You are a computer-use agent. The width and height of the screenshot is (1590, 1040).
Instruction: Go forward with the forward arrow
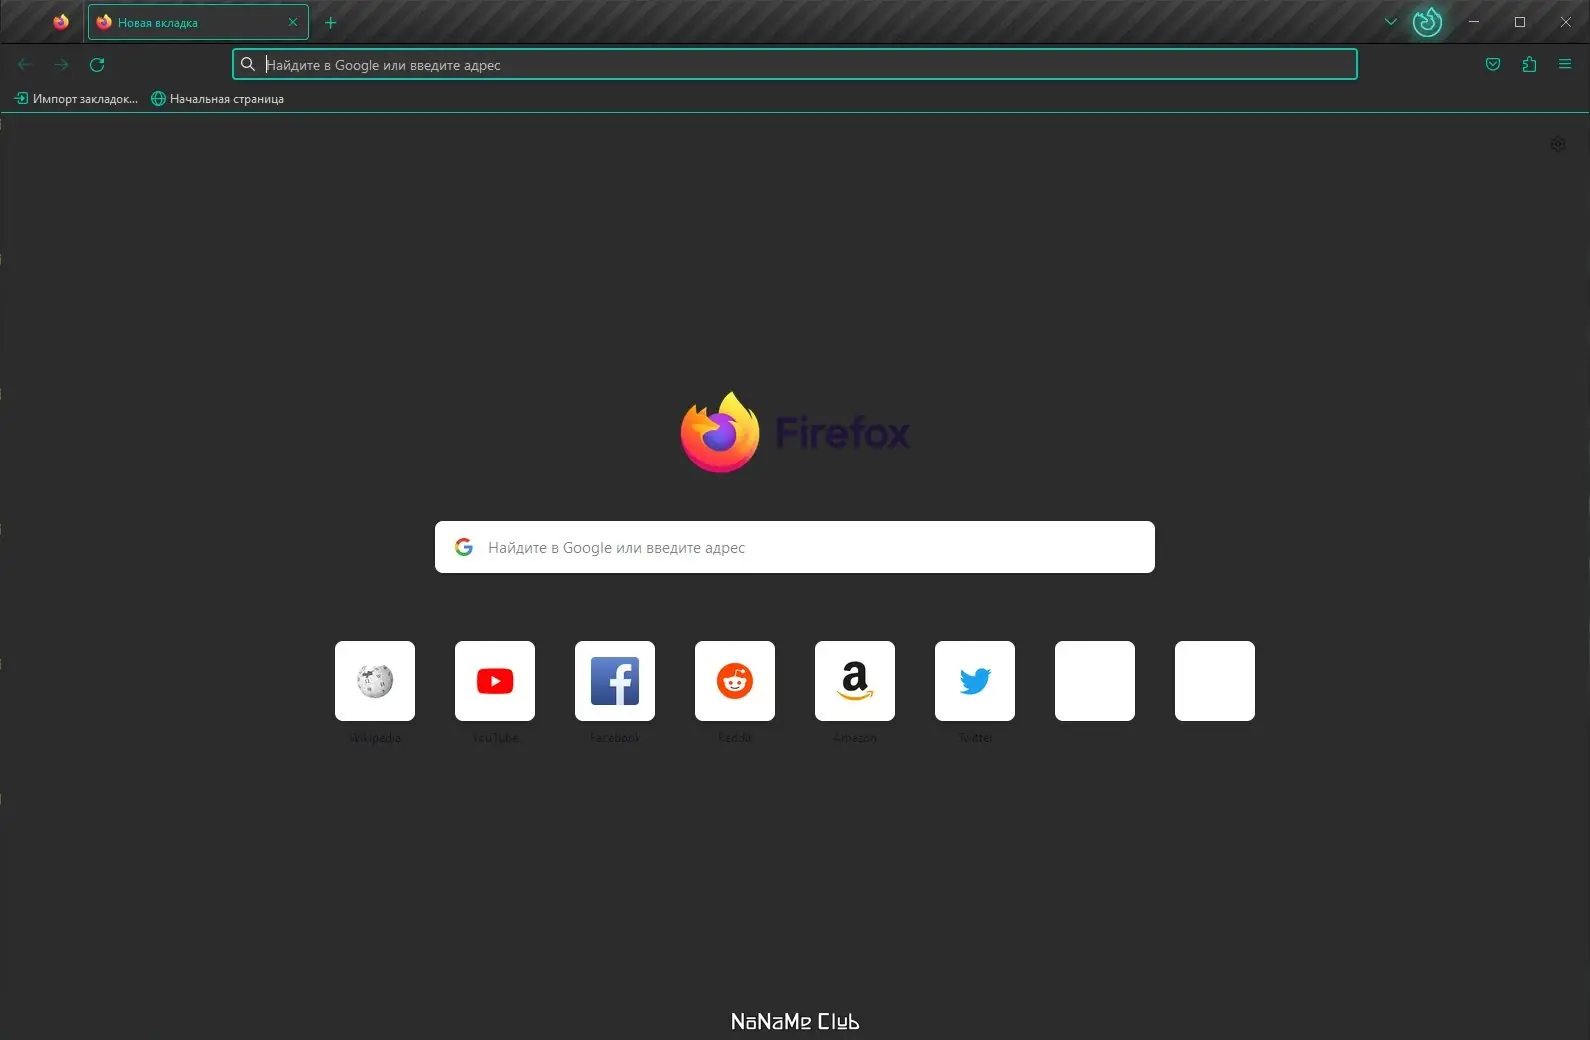tap(61, 65)
